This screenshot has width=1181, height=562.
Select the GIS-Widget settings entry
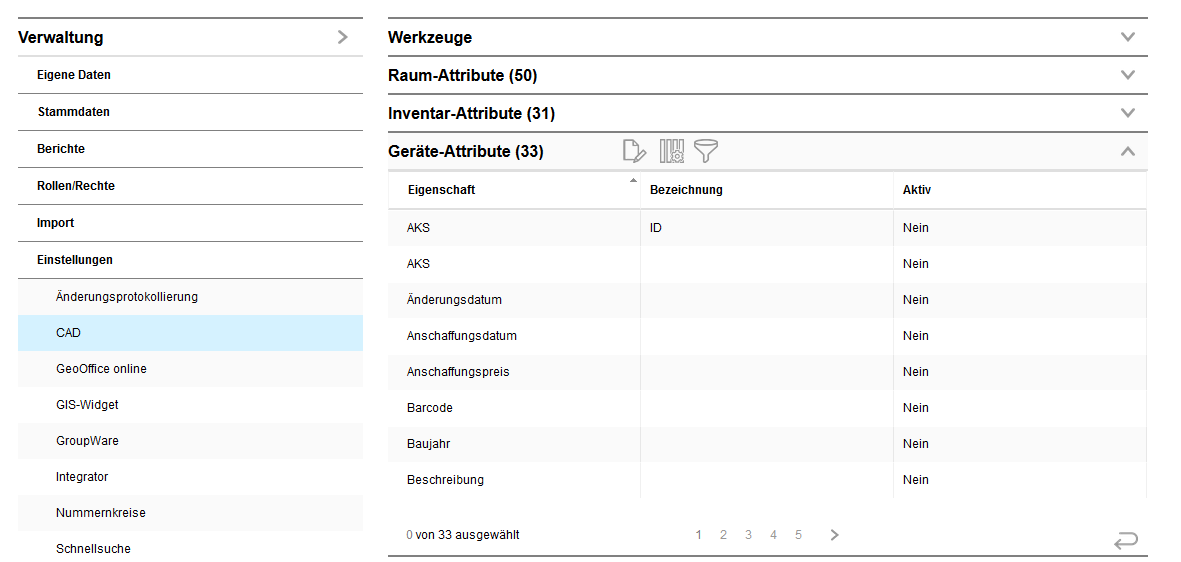click(x=87, y=405)
